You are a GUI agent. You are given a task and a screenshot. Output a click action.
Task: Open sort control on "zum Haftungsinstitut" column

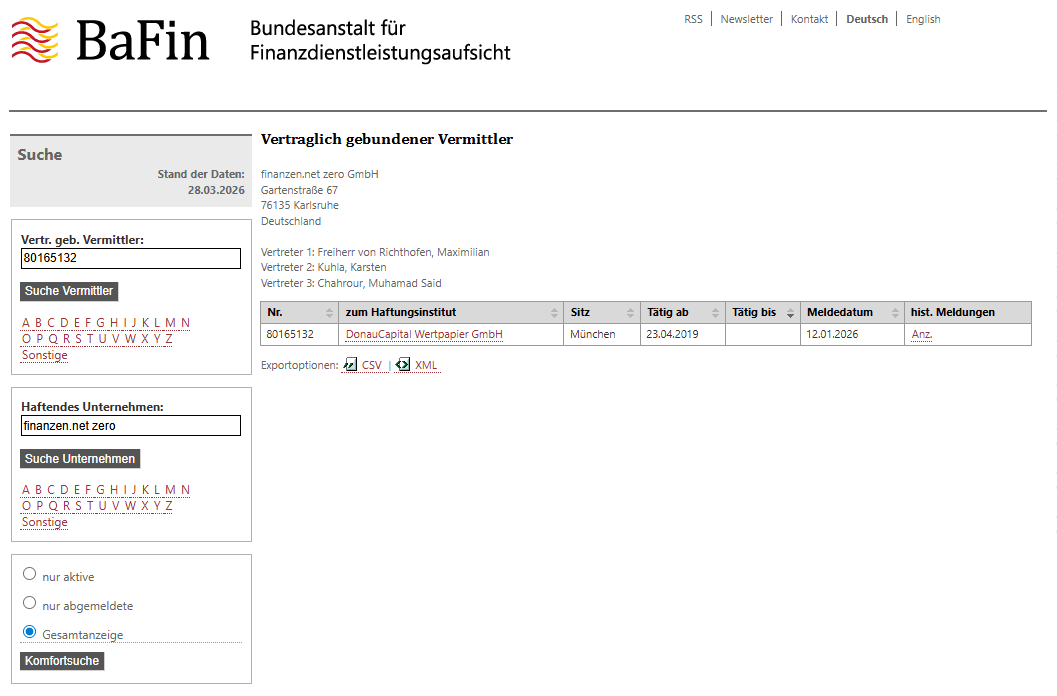(x=553, y=311)
